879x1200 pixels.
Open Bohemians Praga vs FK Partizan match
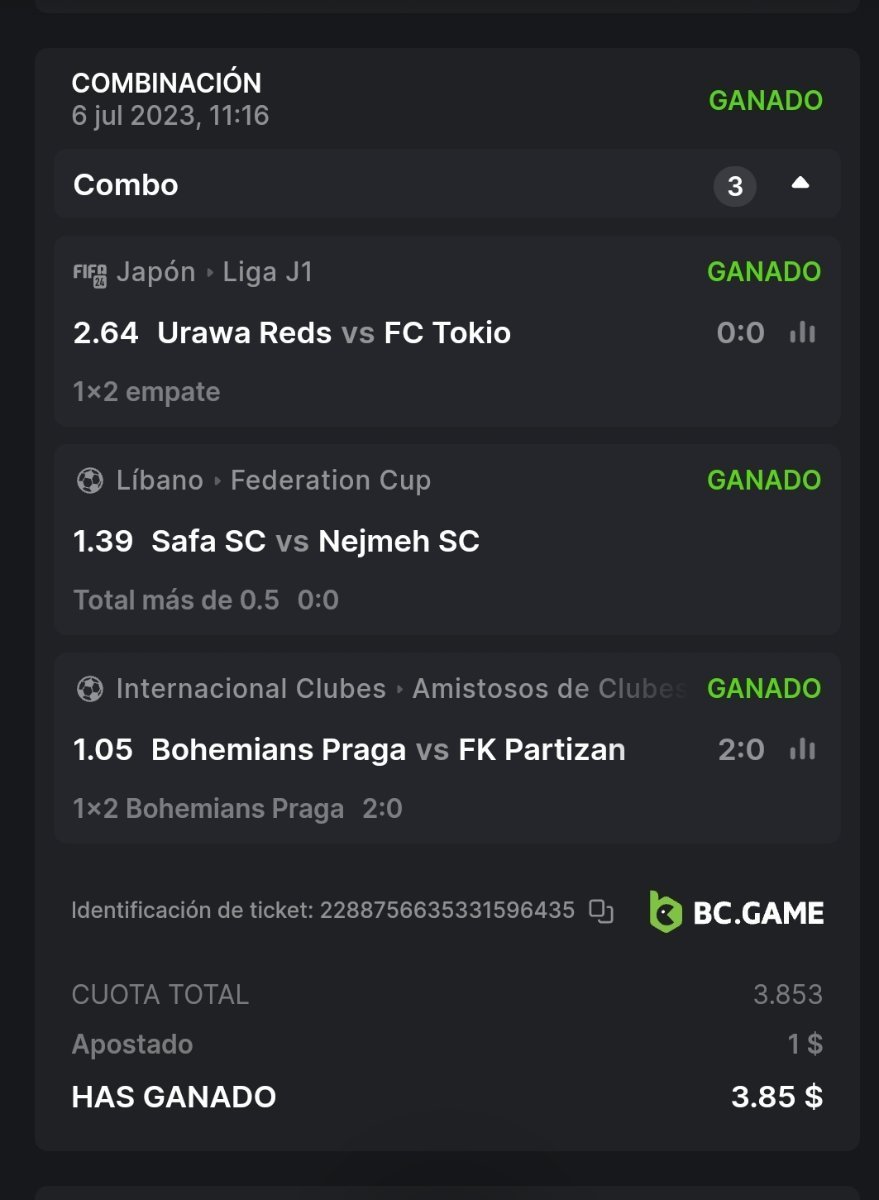[x=388, y=749]
